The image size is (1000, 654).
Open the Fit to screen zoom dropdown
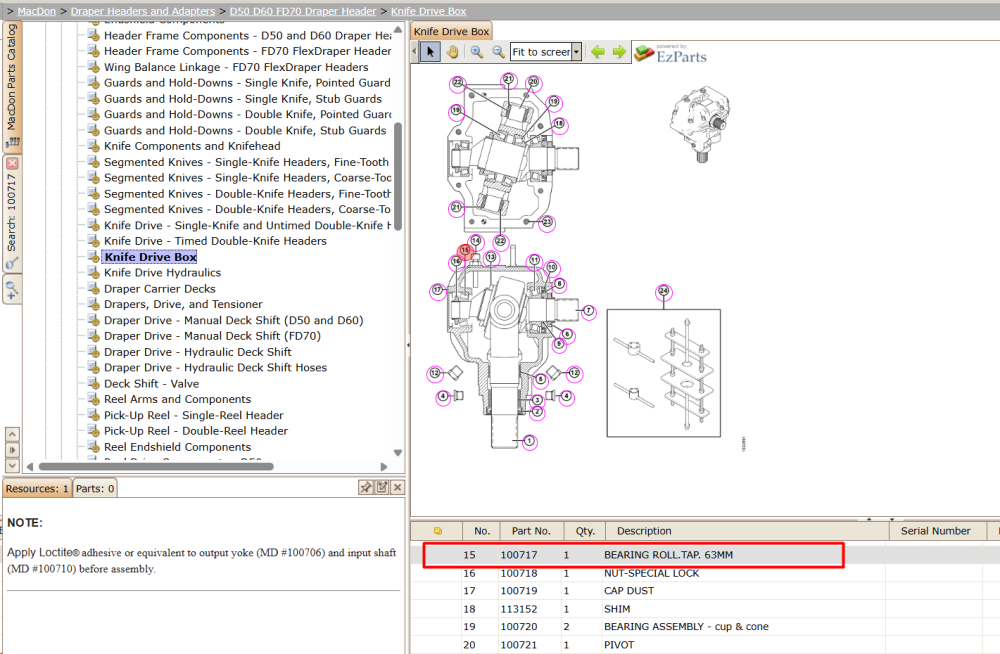[577, 52]
